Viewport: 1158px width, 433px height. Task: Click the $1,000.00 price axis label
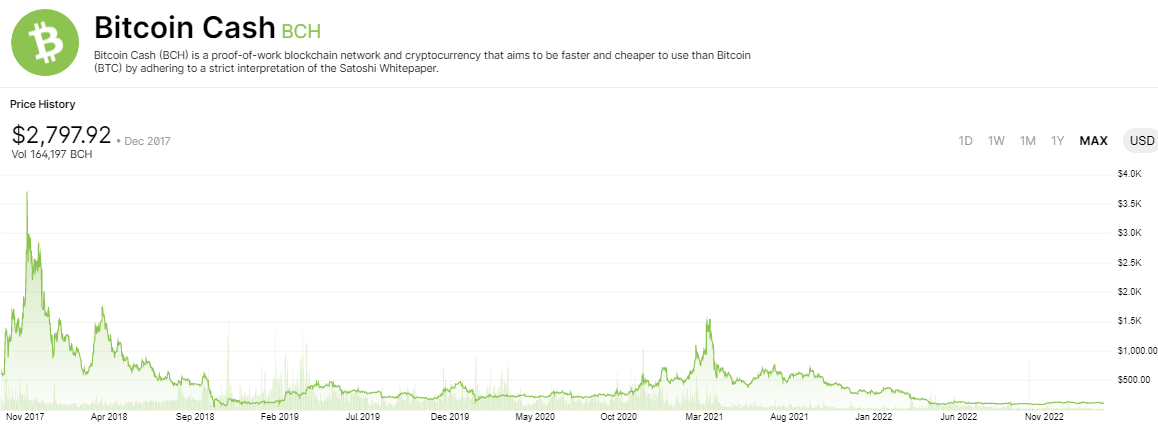1137,351
